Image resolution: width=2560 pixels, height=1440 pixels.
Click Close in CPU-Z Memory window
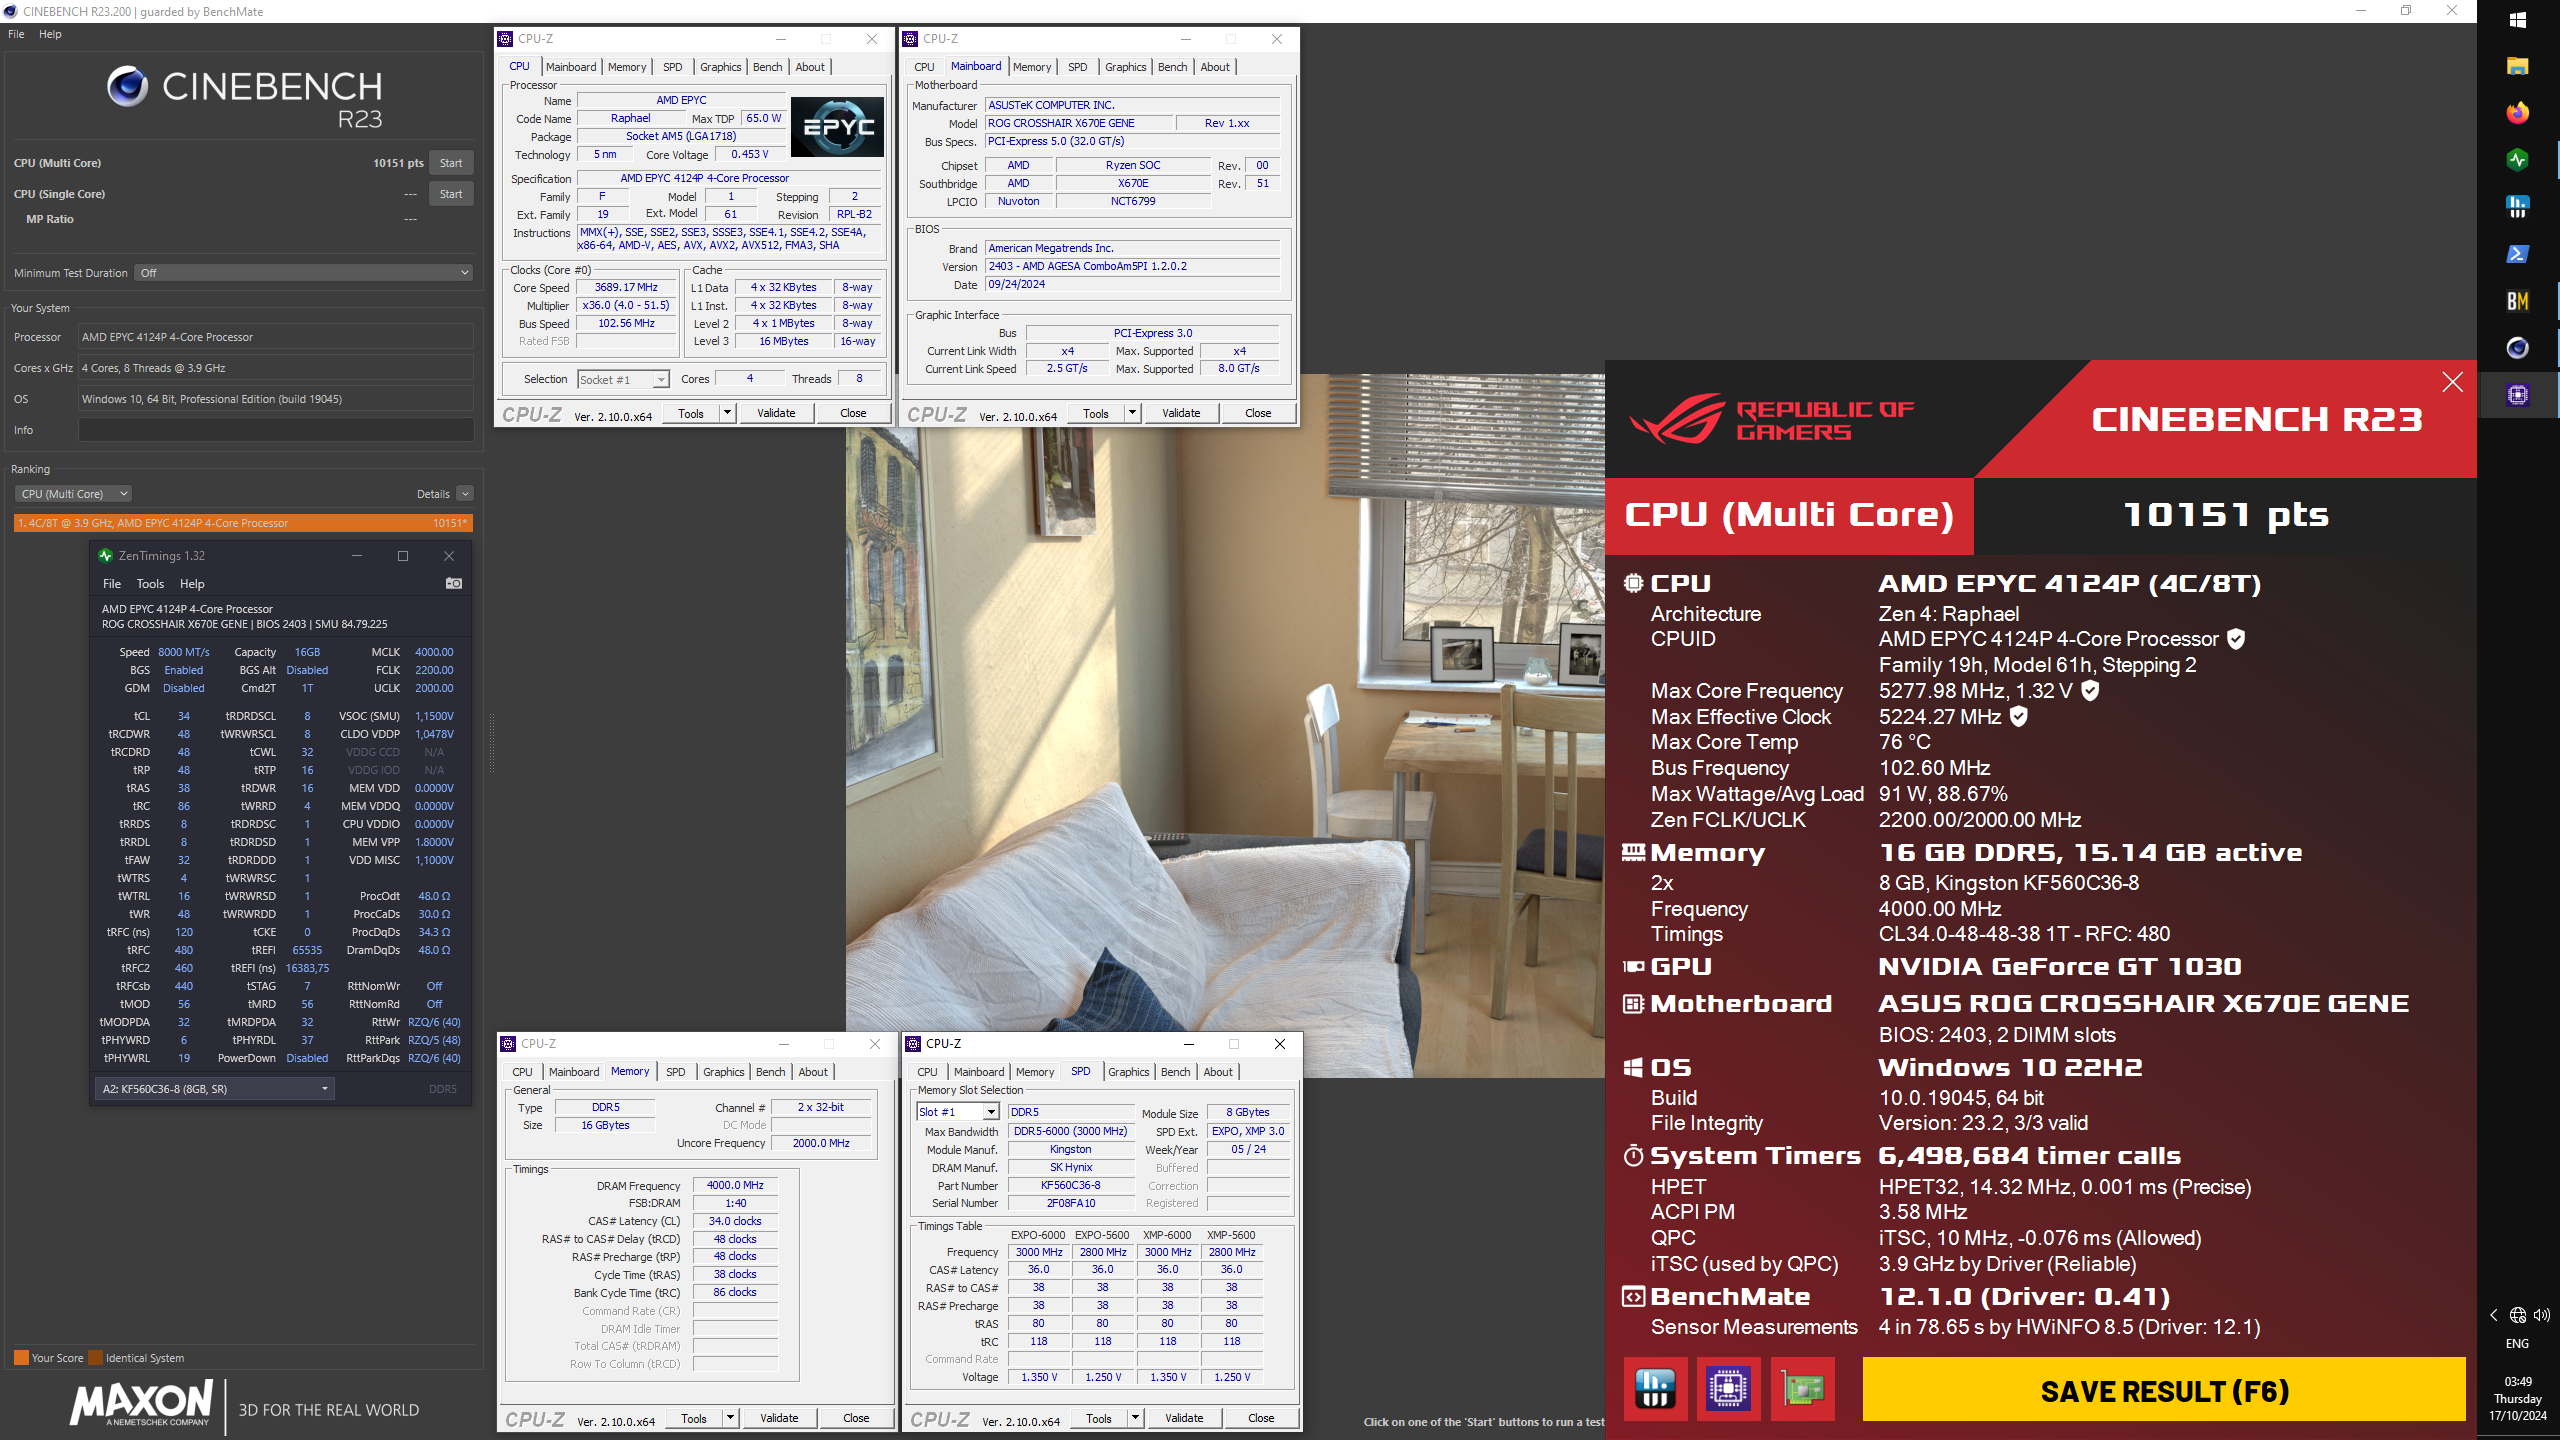[856, 1418]
